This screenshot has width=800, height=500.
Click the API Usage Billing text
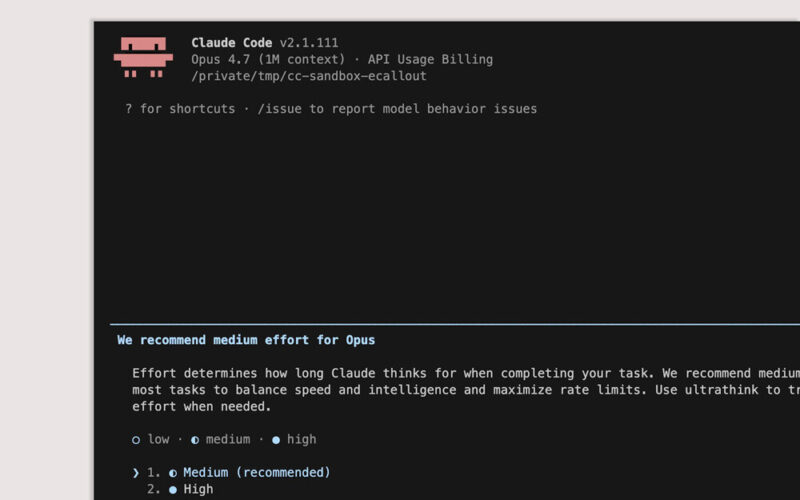coord(430,60)
